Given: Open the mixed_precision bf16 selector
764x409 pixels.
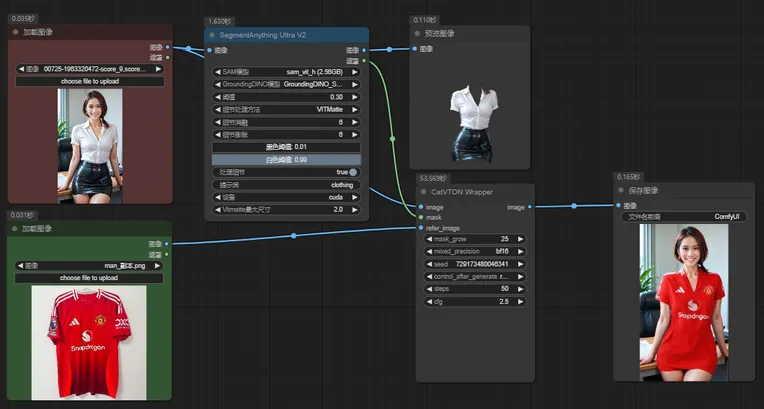Looking at the screenshot, I should (477, 251).
